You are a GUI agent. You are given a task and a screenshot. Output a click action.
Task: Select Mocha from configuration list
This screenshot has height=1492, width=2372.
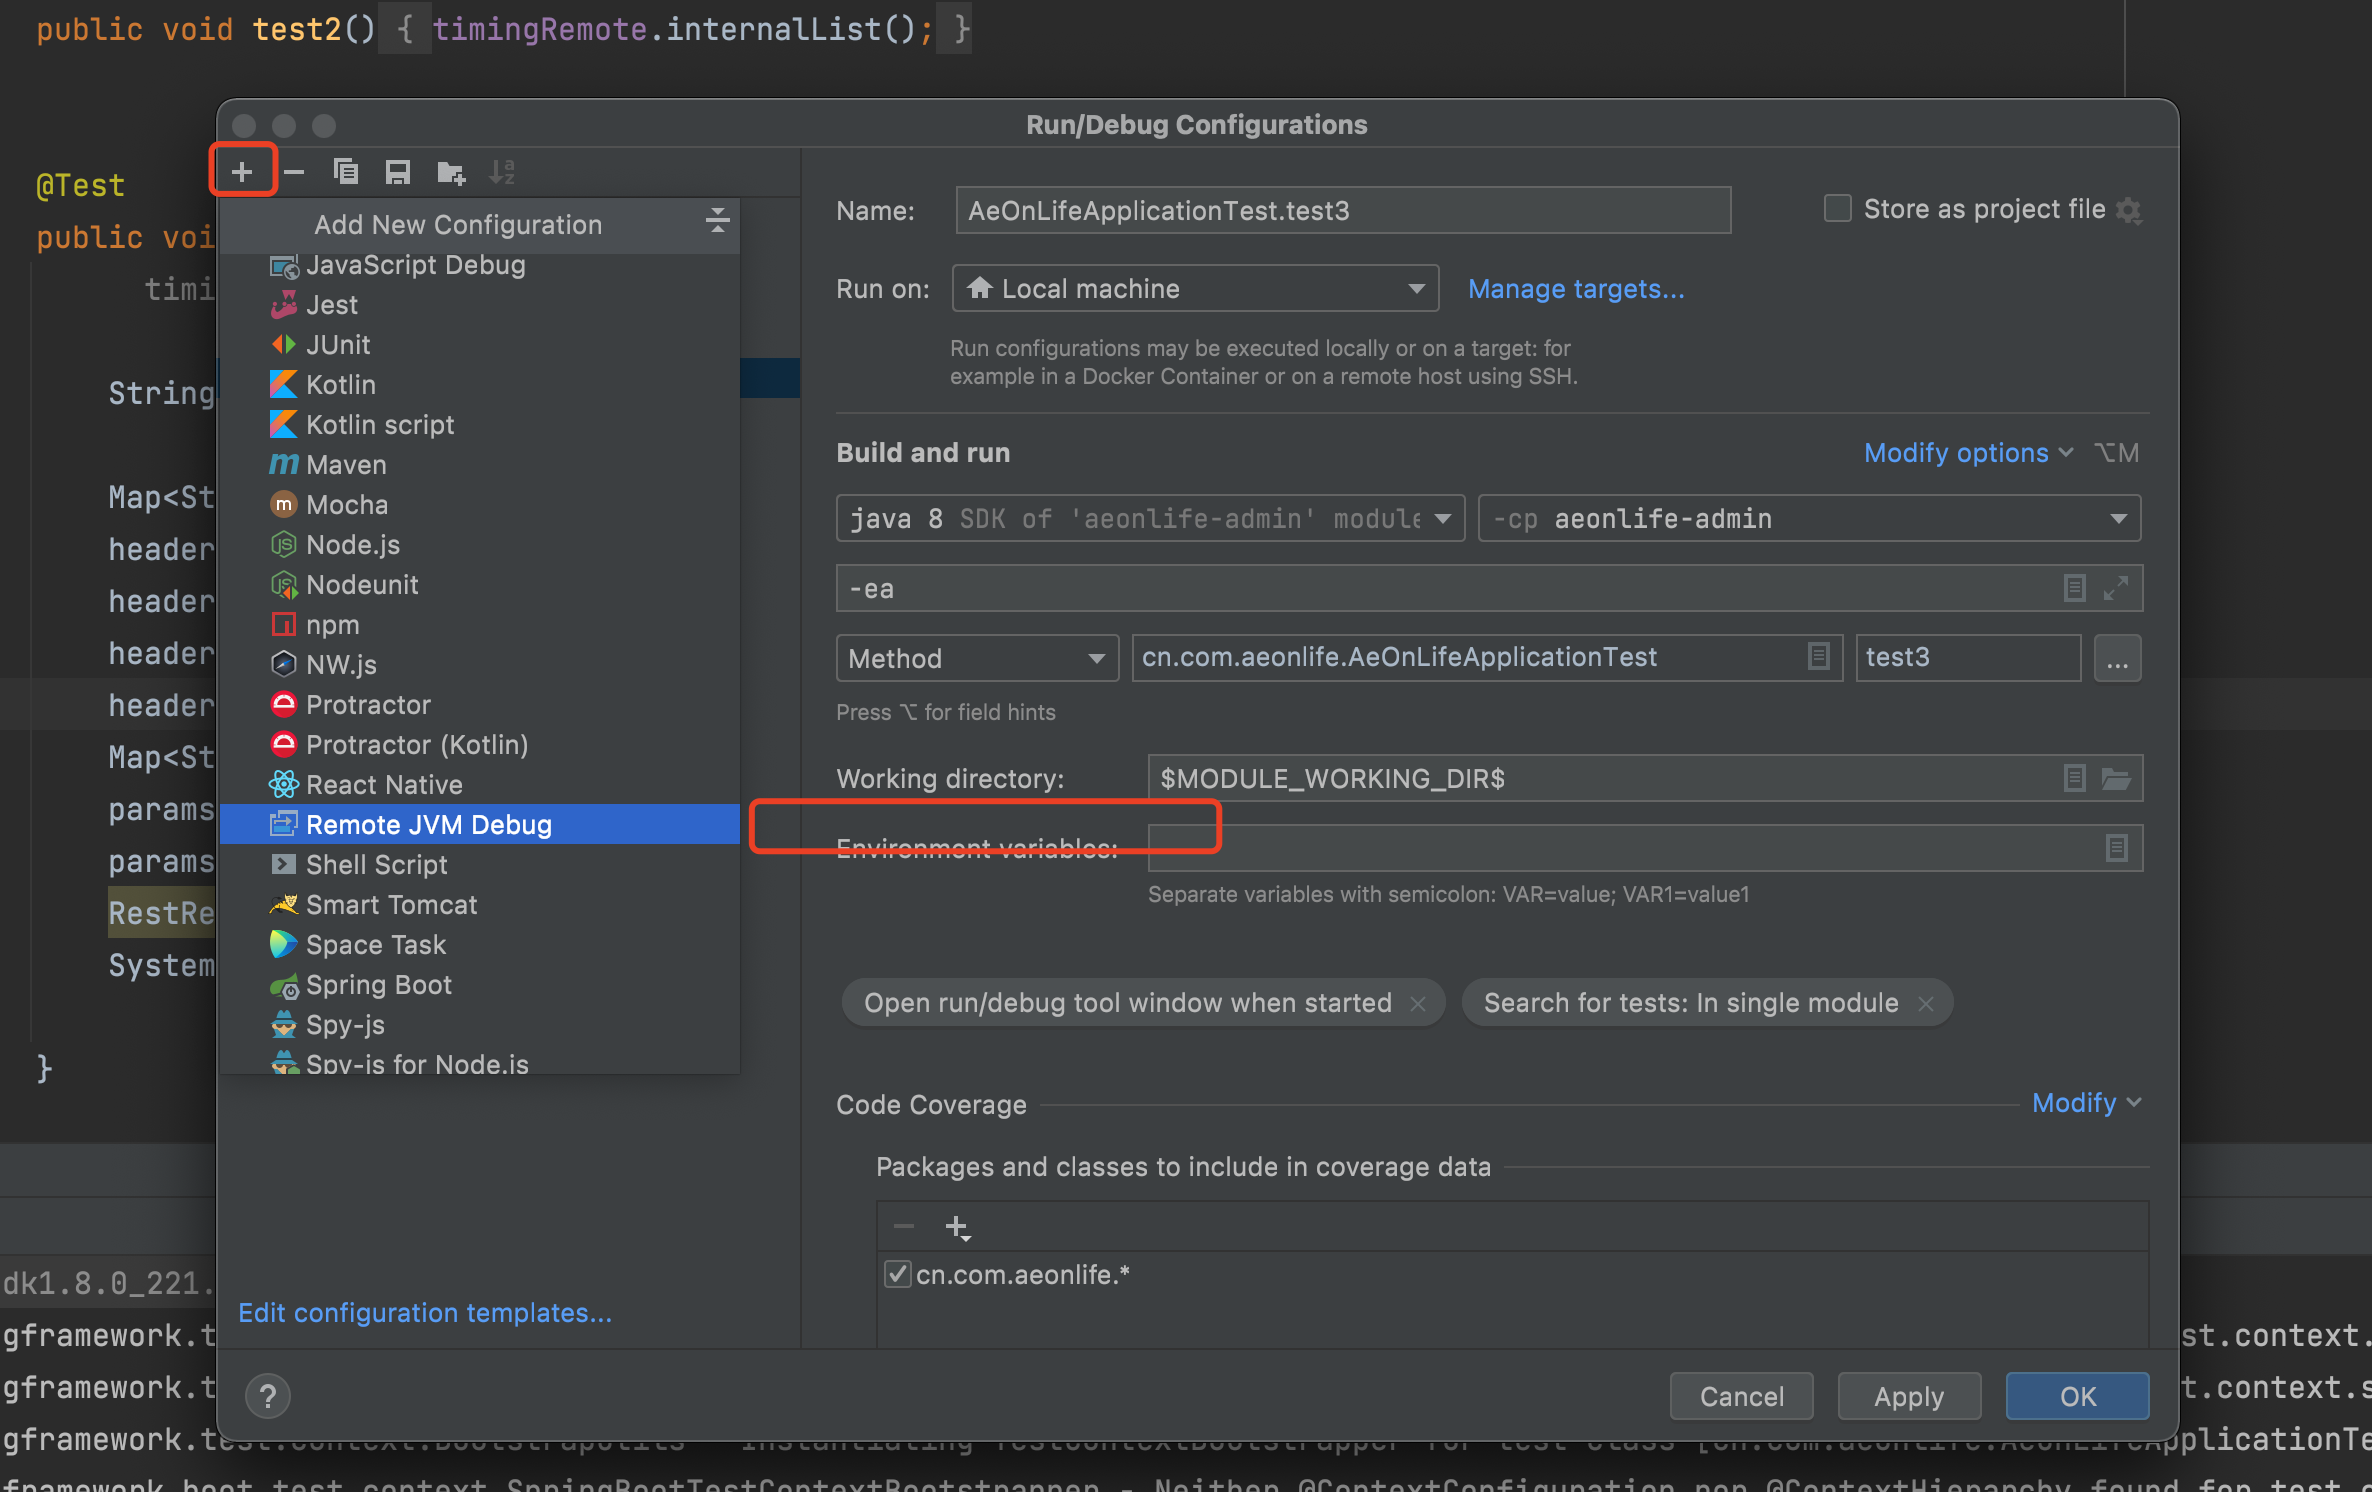pos(480,505)
